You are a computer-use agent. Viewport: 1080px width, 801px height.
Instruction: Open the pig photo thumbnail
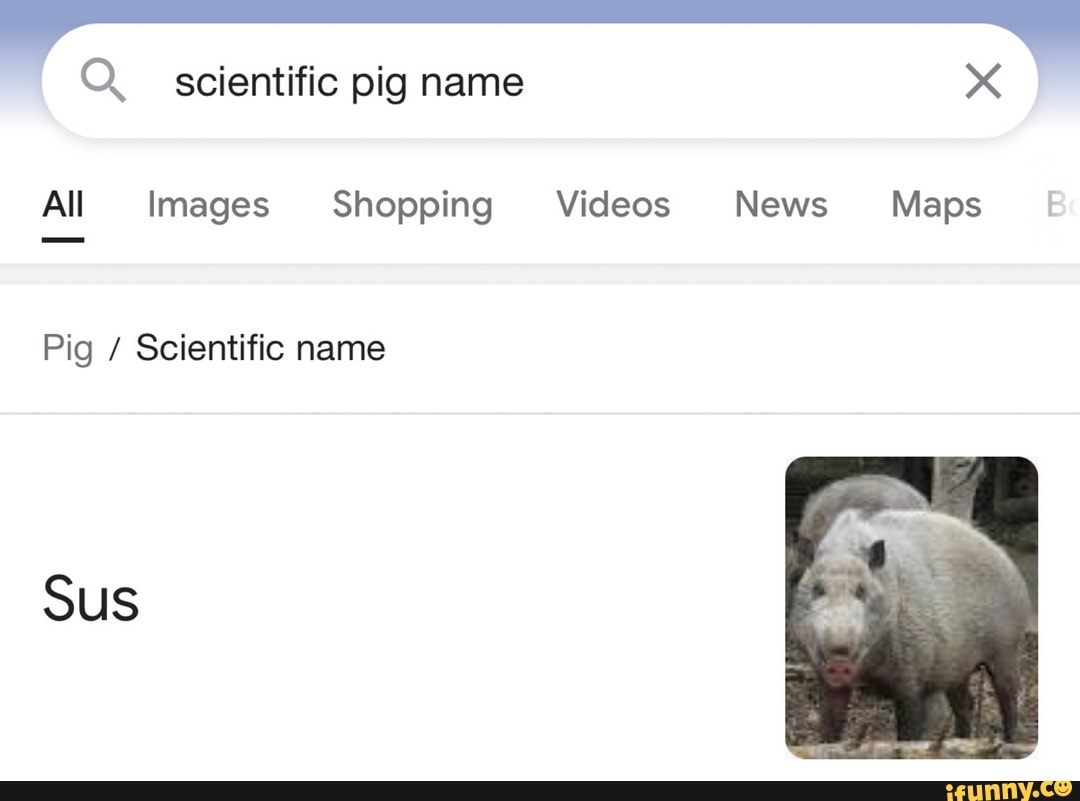911,607
